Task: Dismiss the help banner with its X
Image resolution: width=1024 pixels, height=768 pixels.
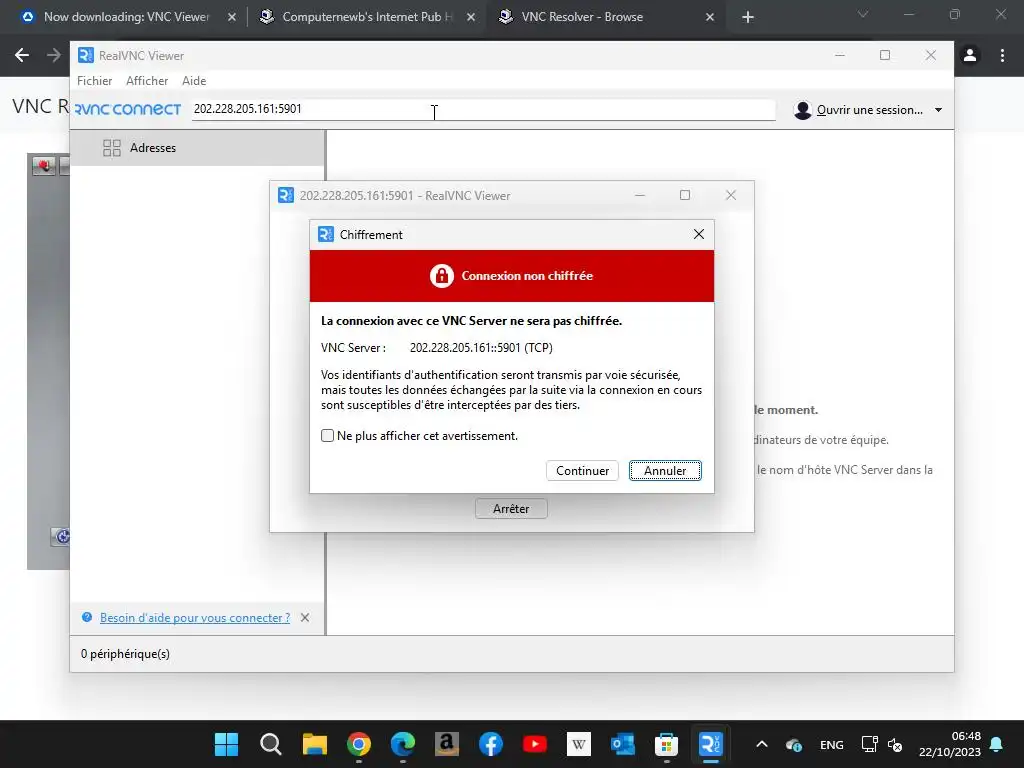Action: click(305, 618)
